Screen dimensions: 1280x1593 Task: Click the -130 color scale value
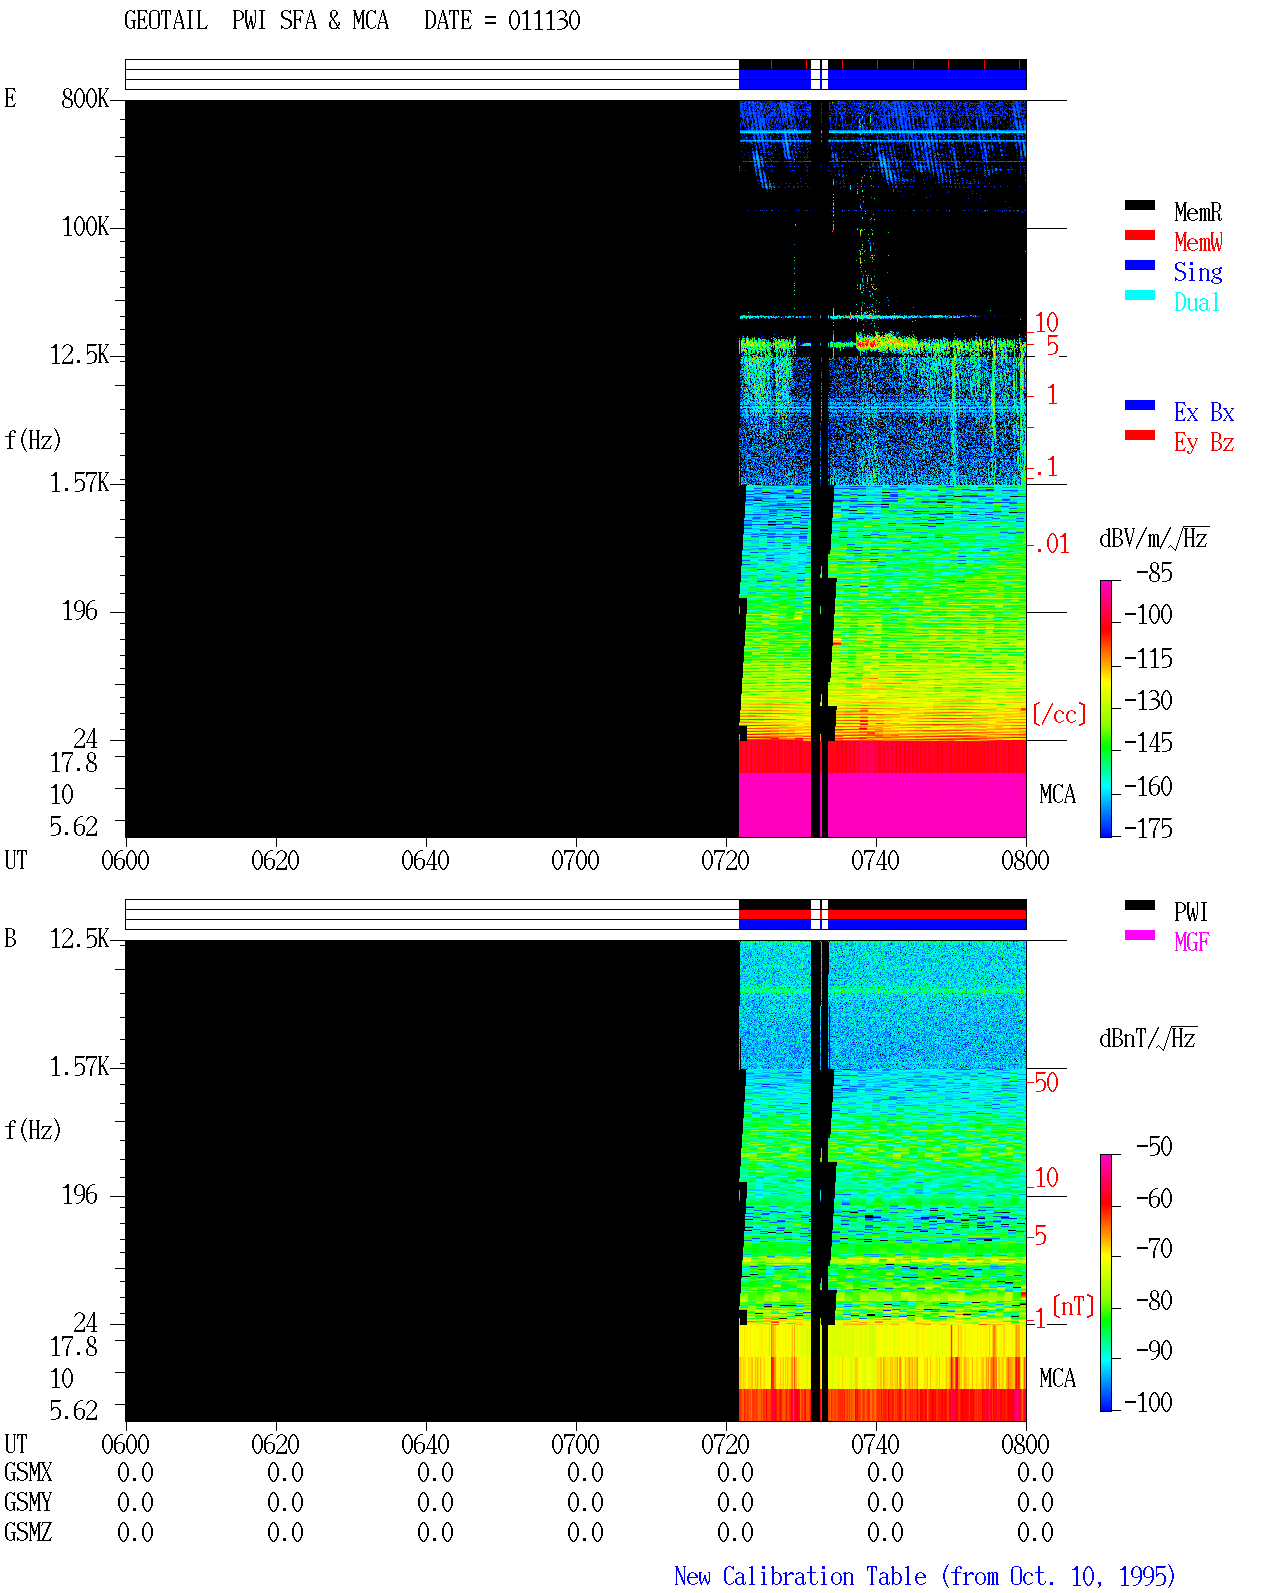[1148, 700]
